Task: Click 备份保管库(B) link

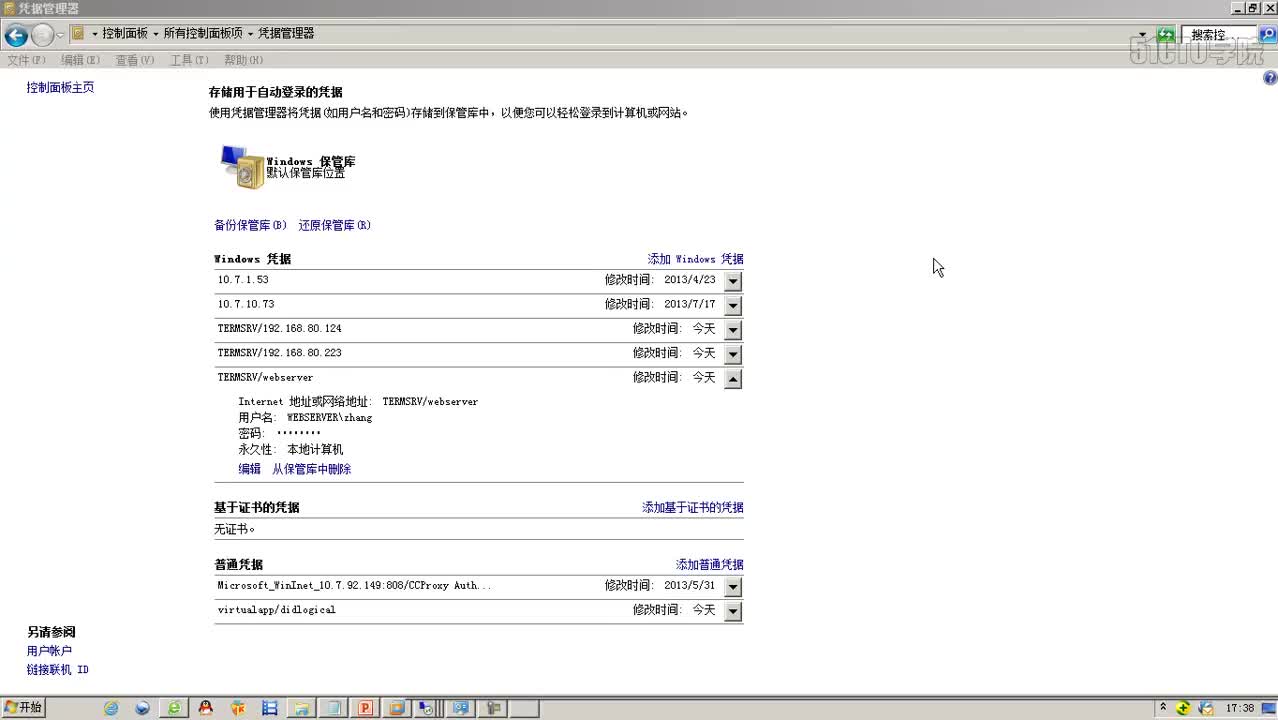Action: [250, 225]
